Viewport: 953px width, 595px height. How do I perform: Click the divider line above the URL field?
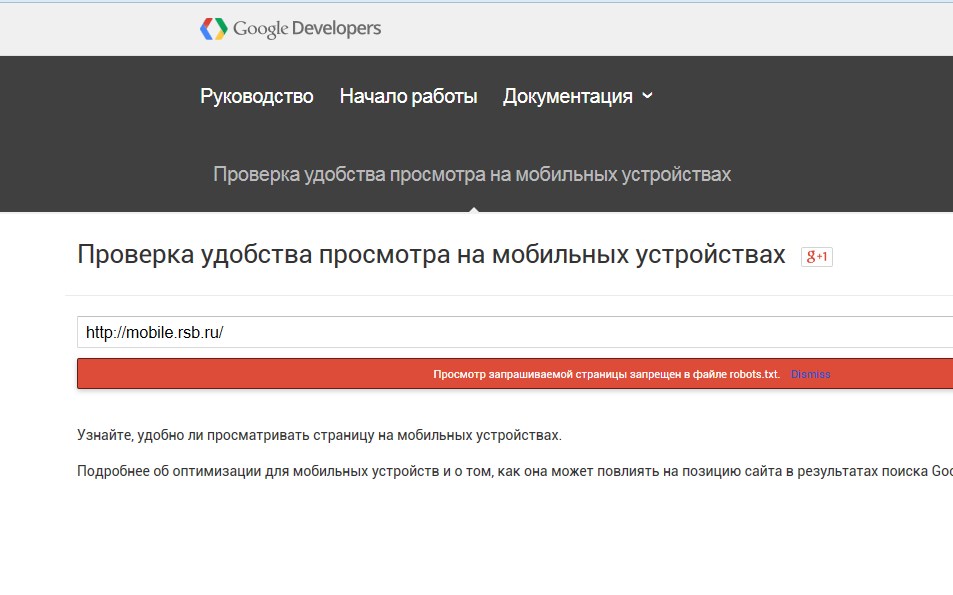pyautogui.click(x=500, y=295)
